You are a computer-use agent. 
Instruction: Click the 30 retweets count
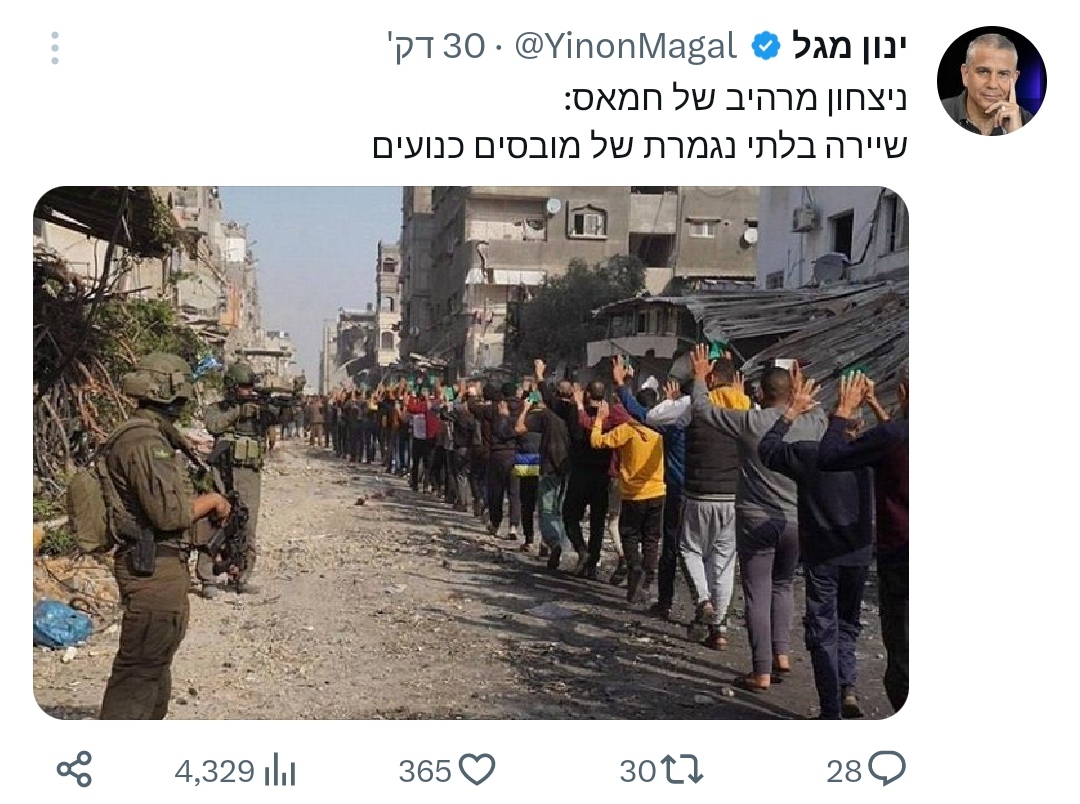coord(637,771)
